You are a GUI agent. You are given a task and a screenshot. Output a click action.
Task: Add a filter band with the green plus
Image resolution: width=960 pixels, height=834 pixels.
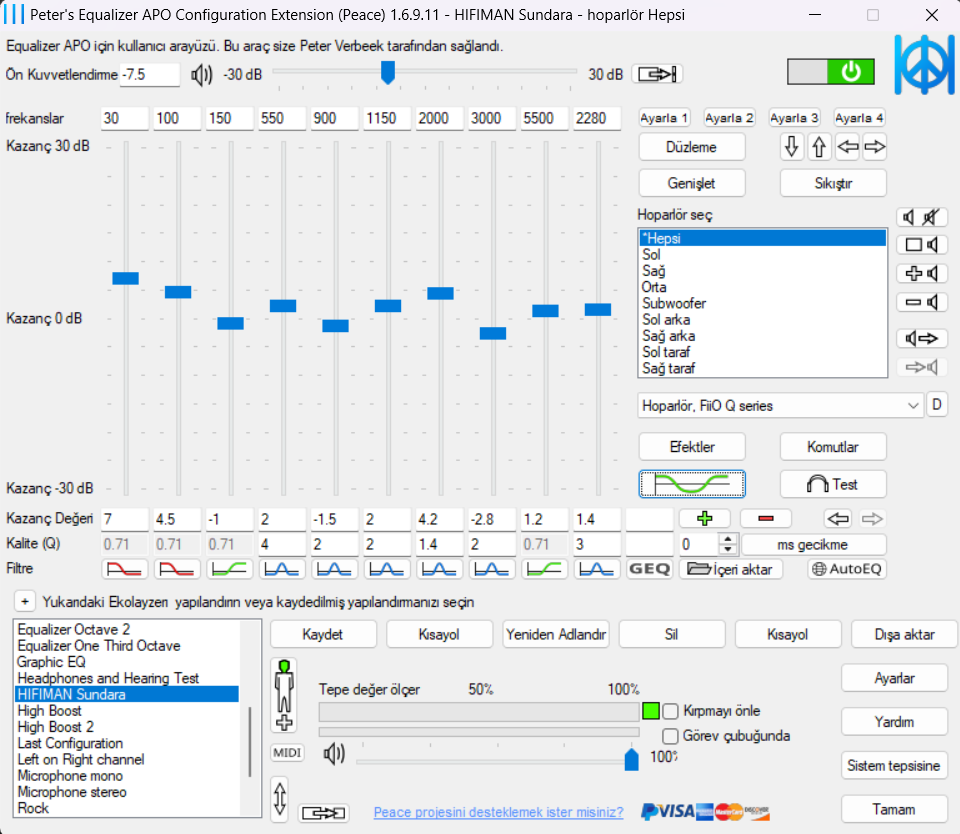point(705,519)
